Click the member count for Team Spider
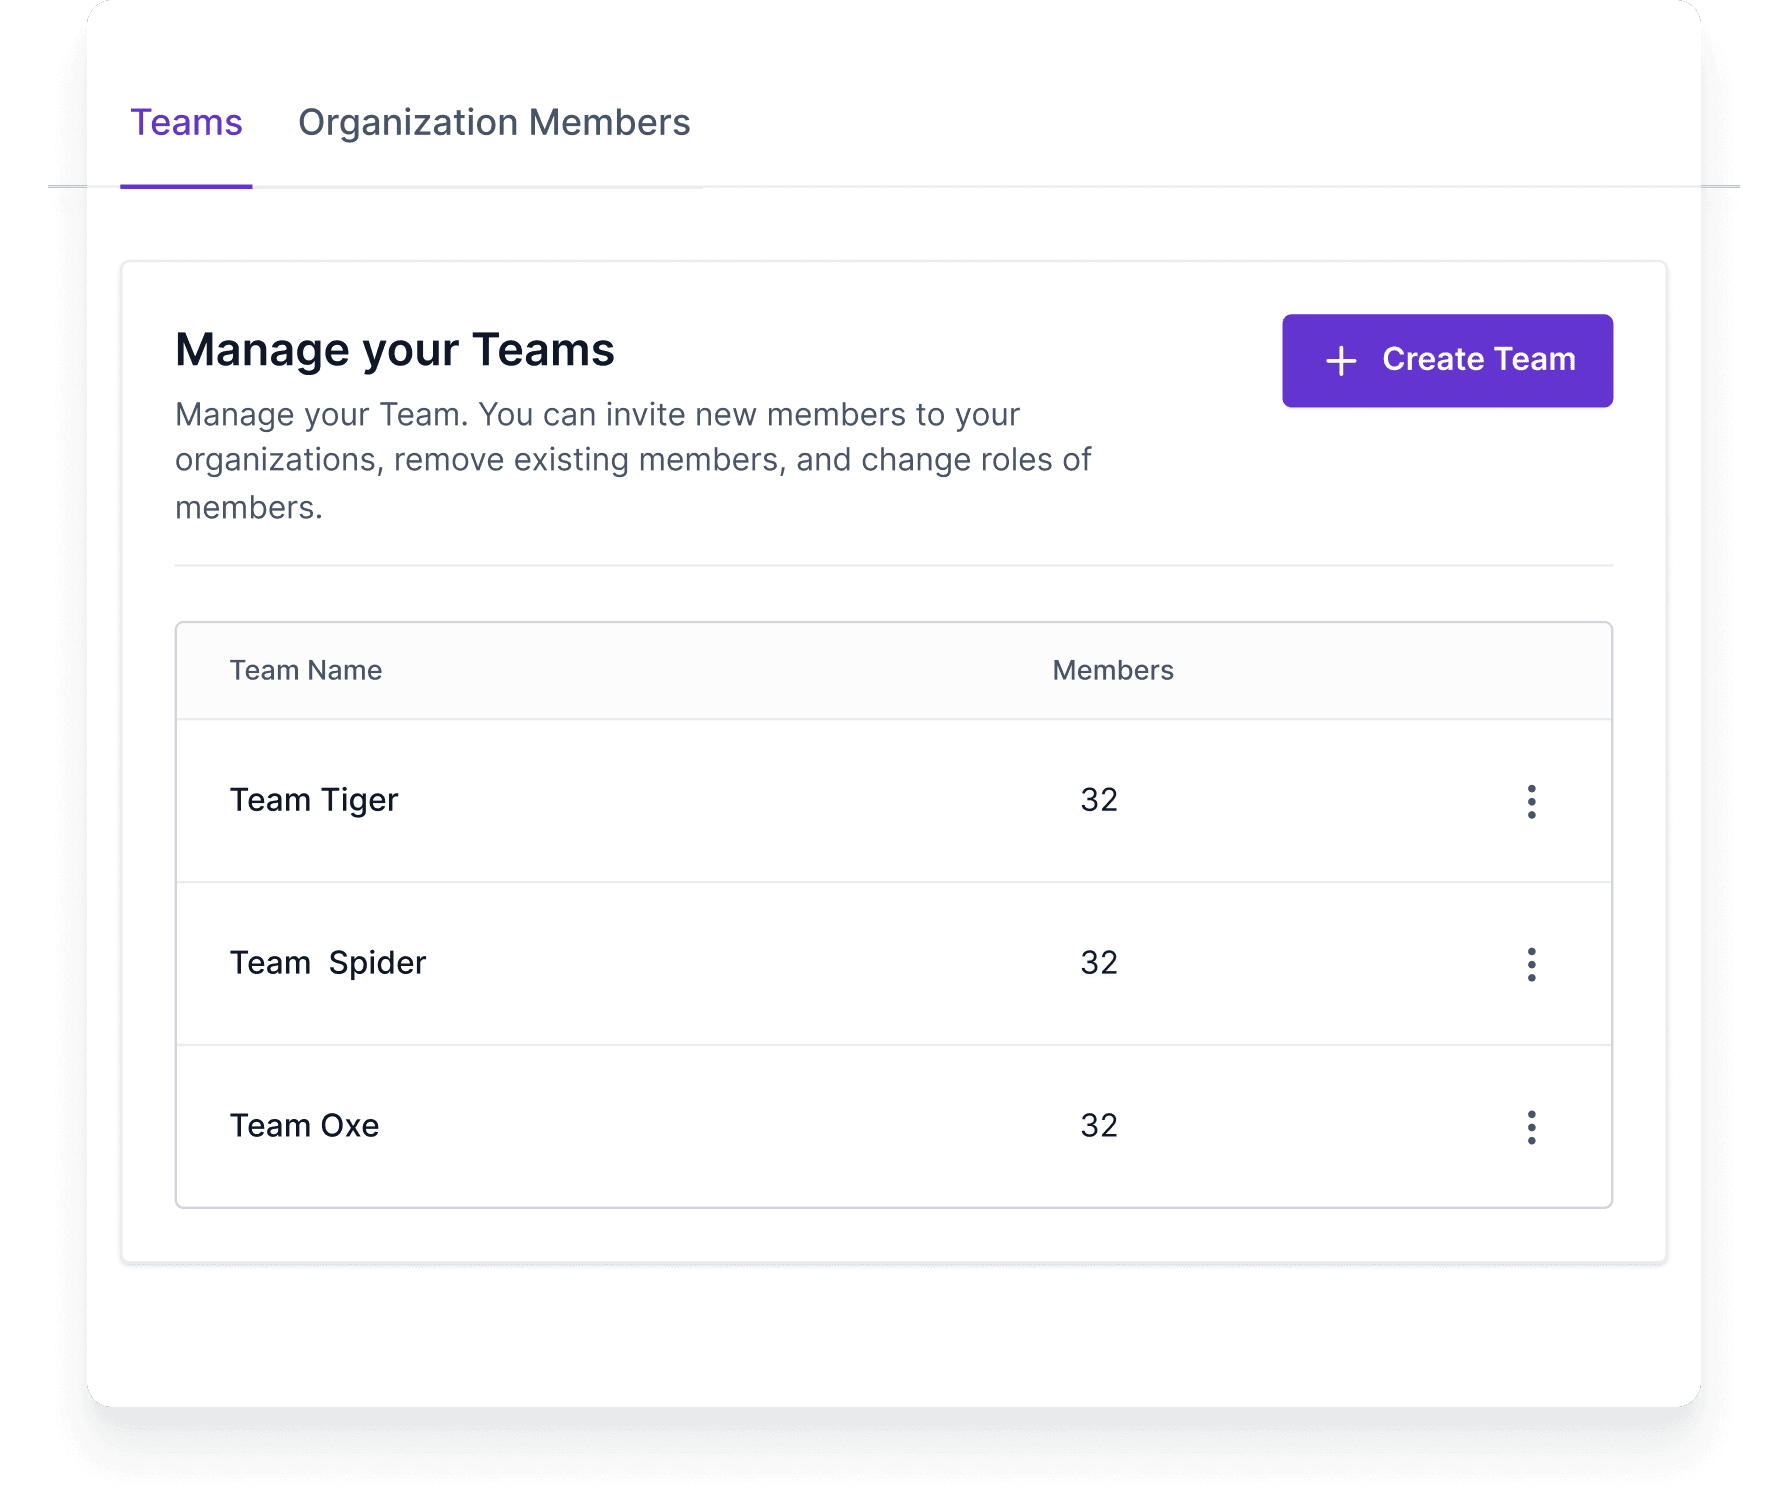This screenshot has width=1784, height=1498. click(1098, 963)
